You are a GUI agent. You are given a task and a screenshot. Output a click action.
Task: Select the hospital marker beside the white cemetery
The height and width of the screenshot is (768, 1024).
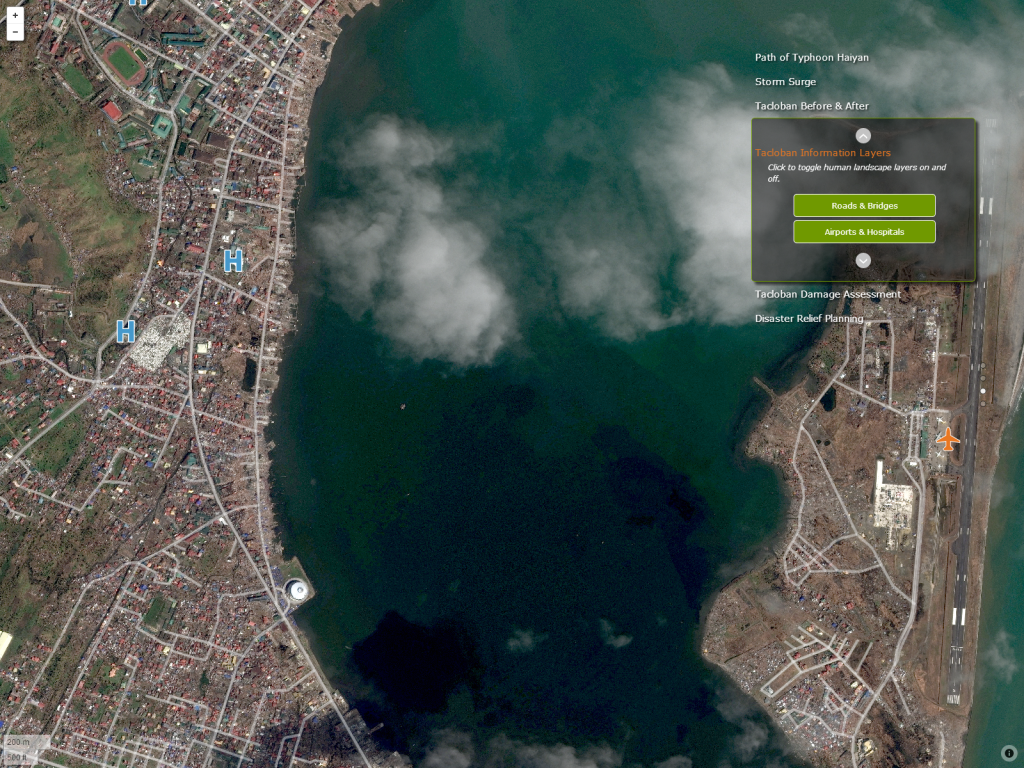click(x=125, y=331)
